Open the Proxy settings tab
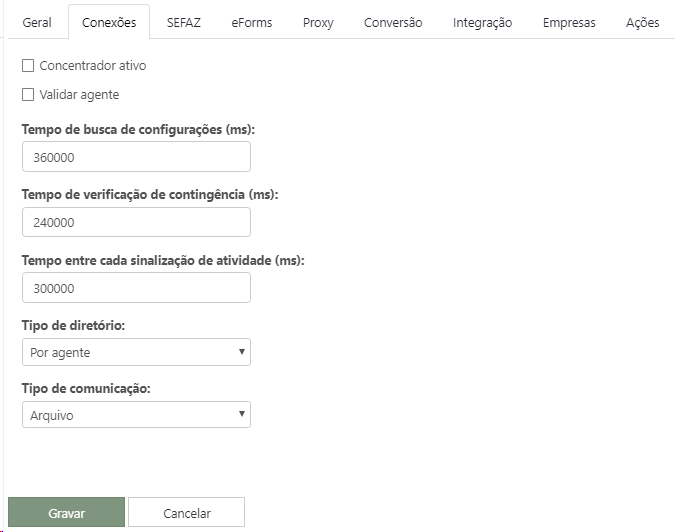 (x=318, y=22)
